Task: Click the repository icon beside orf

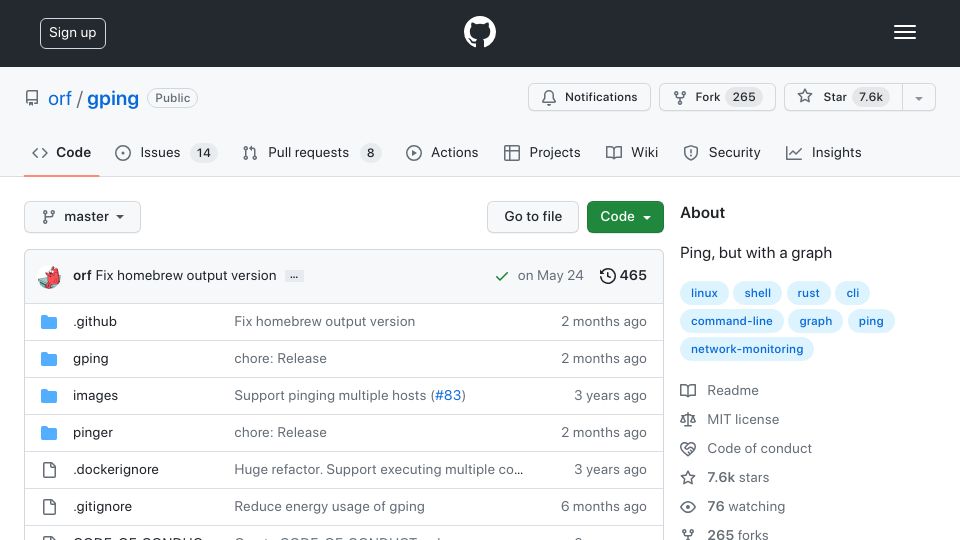Action: tap(32, 98)
